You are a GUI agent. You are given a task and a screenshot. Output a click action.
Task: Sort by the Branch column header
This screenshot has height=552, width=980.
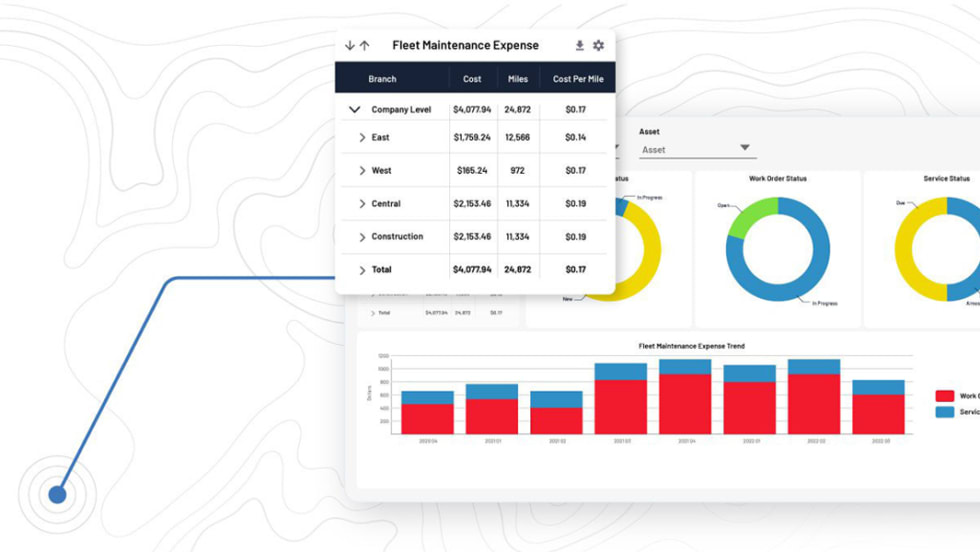point(382,79)
